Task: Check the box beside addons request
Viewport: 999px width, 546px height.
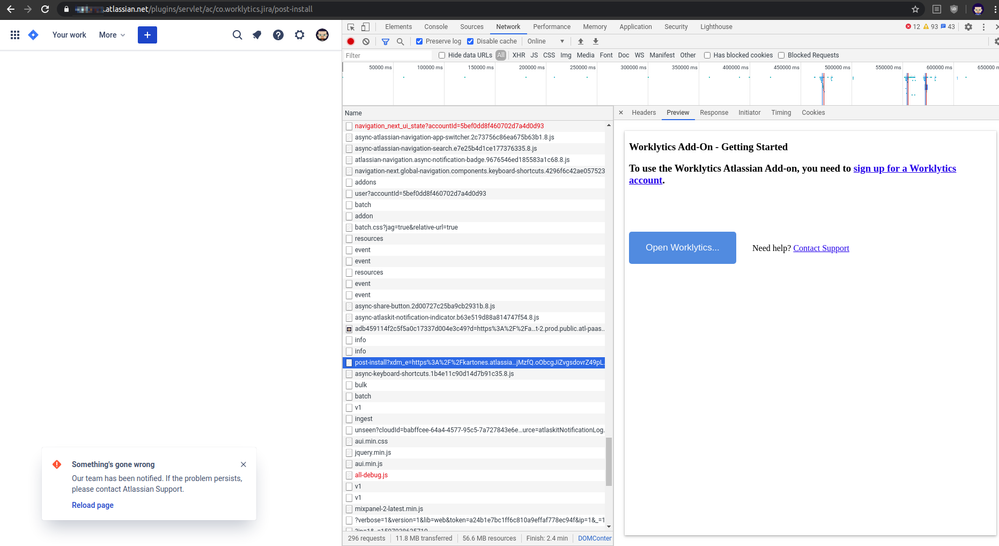Action: click(349, 182)
